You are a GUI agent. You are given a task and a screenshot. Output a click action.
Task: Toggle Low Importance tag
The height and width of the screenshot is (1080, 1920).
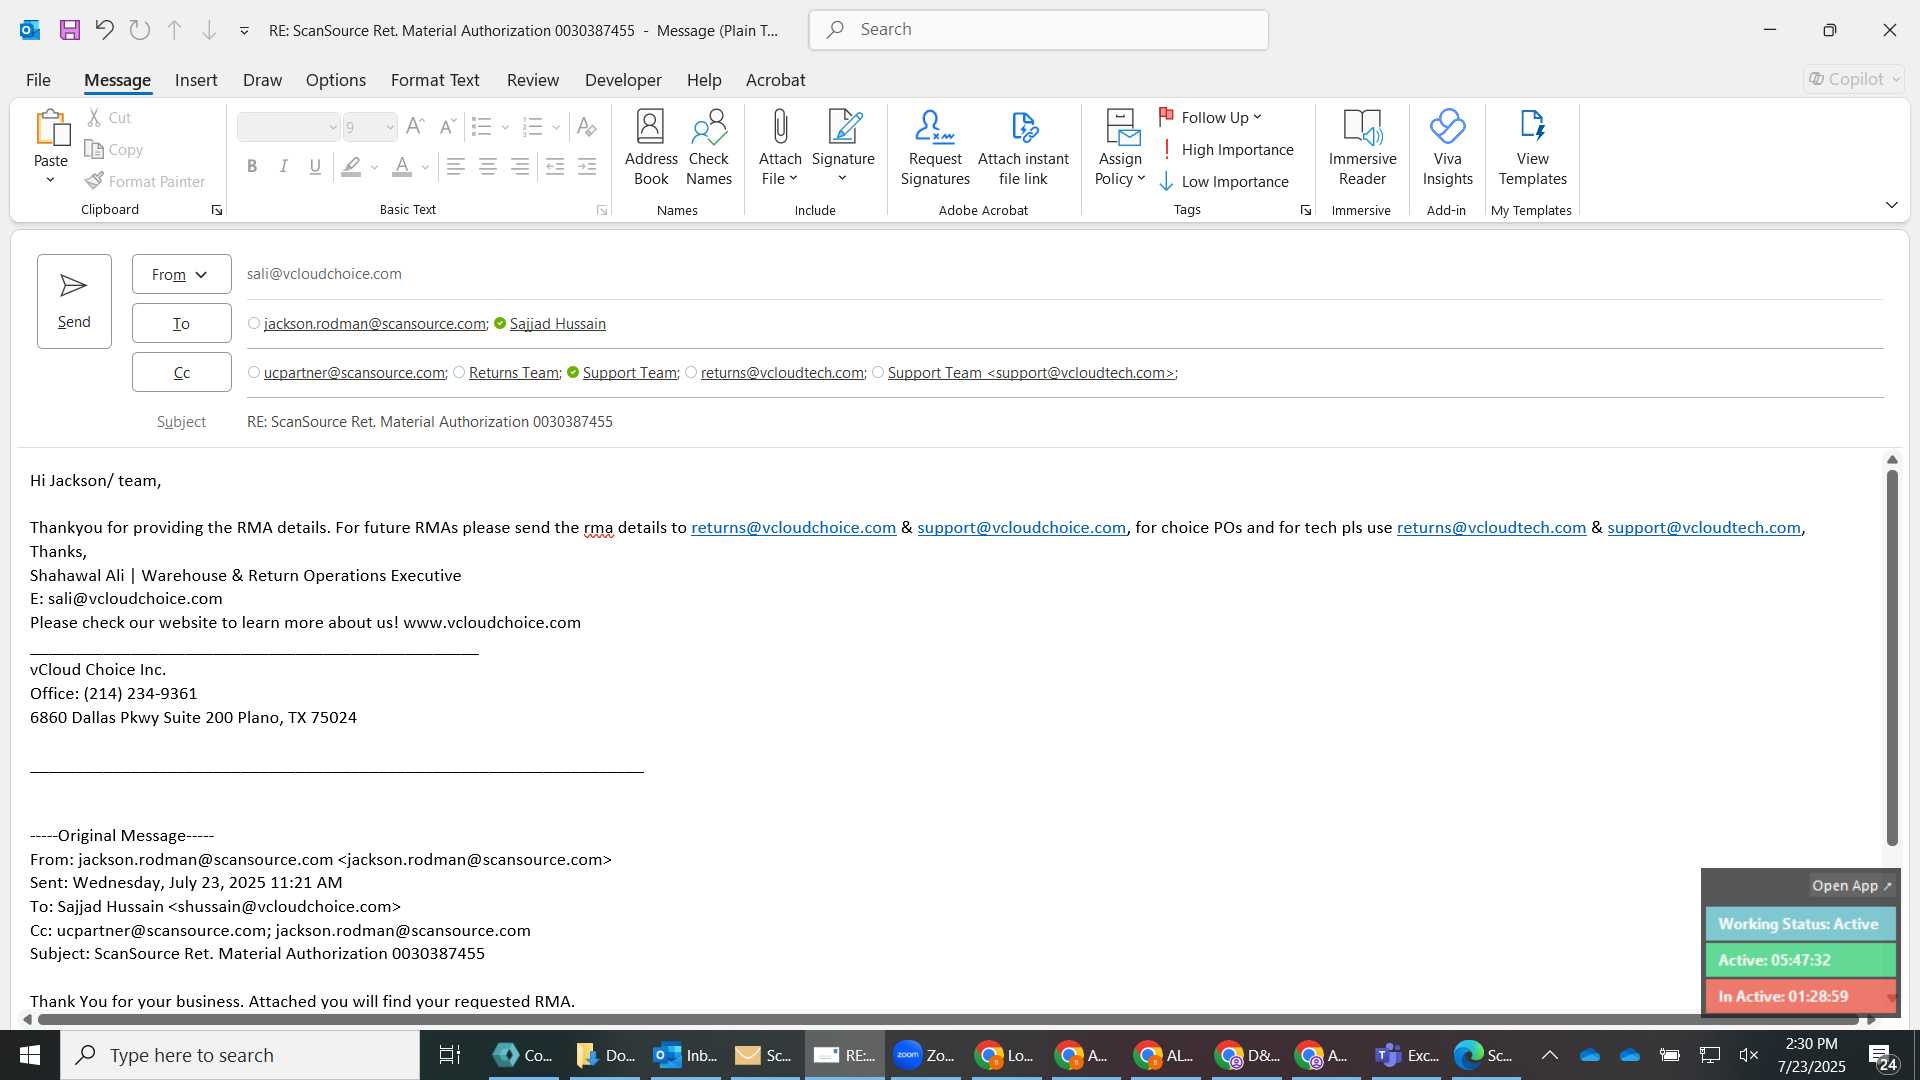[1224, 182]
